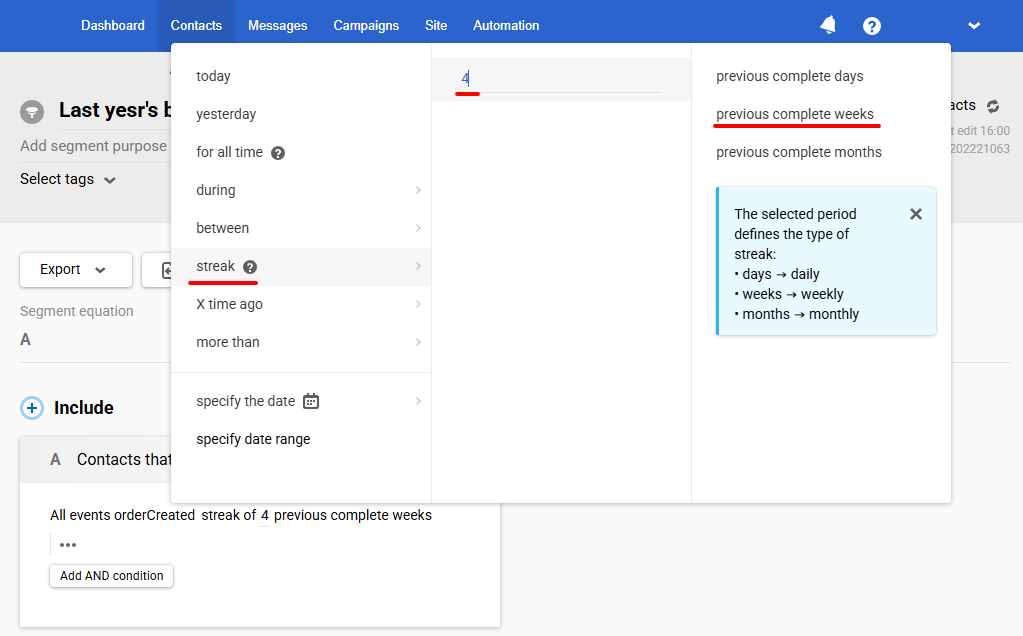Screen dimensions: 1023x636
Task: Click the streak count input field
Action: click(x=558, y=80)
